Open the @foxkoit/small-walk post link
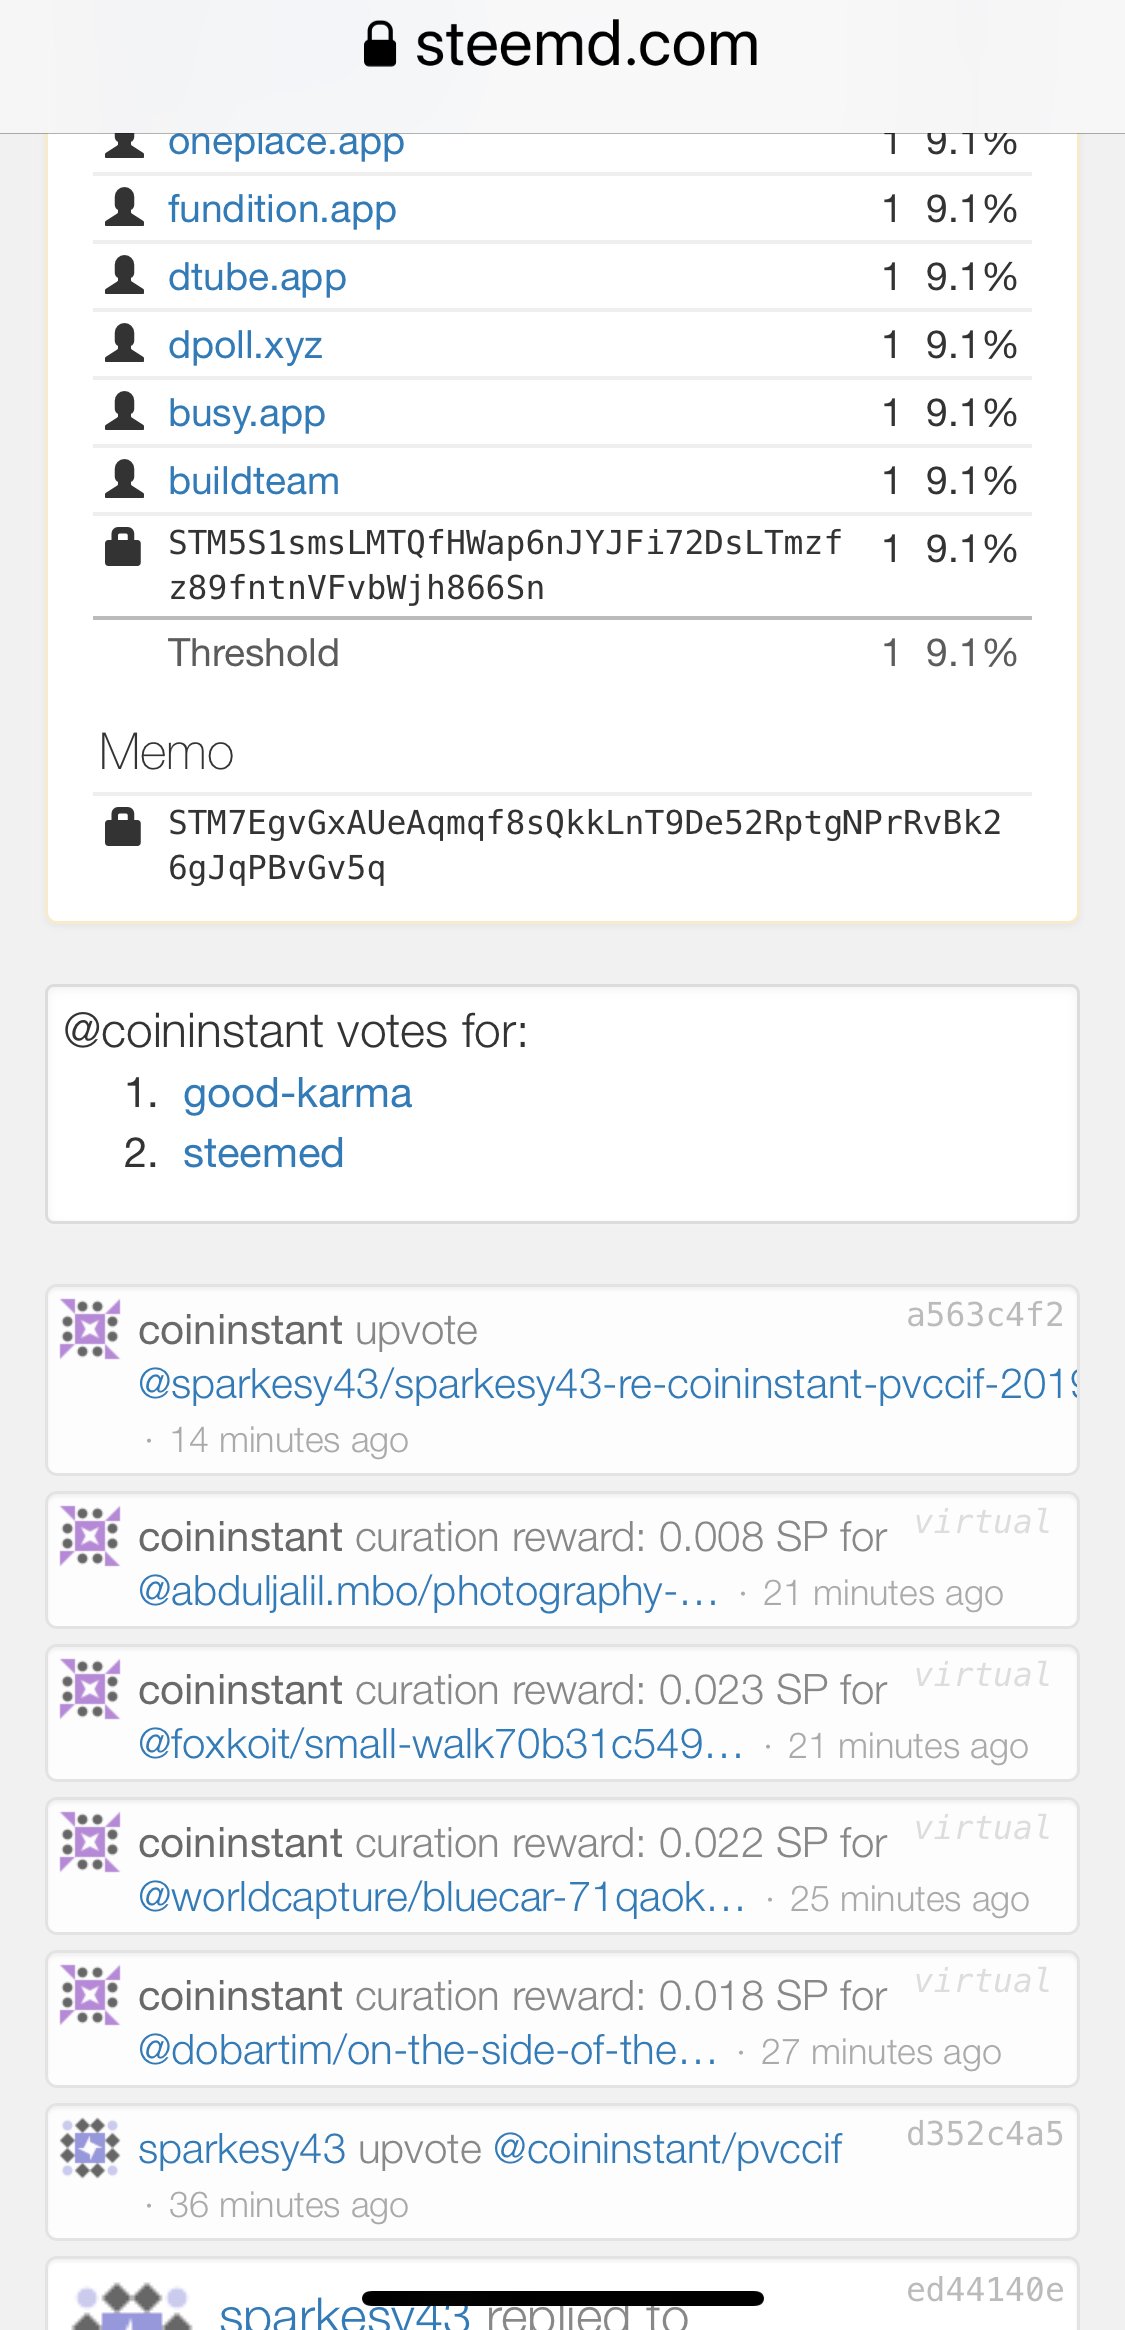This screenshot has height=2330, width=1125. tap(440, 1744)
